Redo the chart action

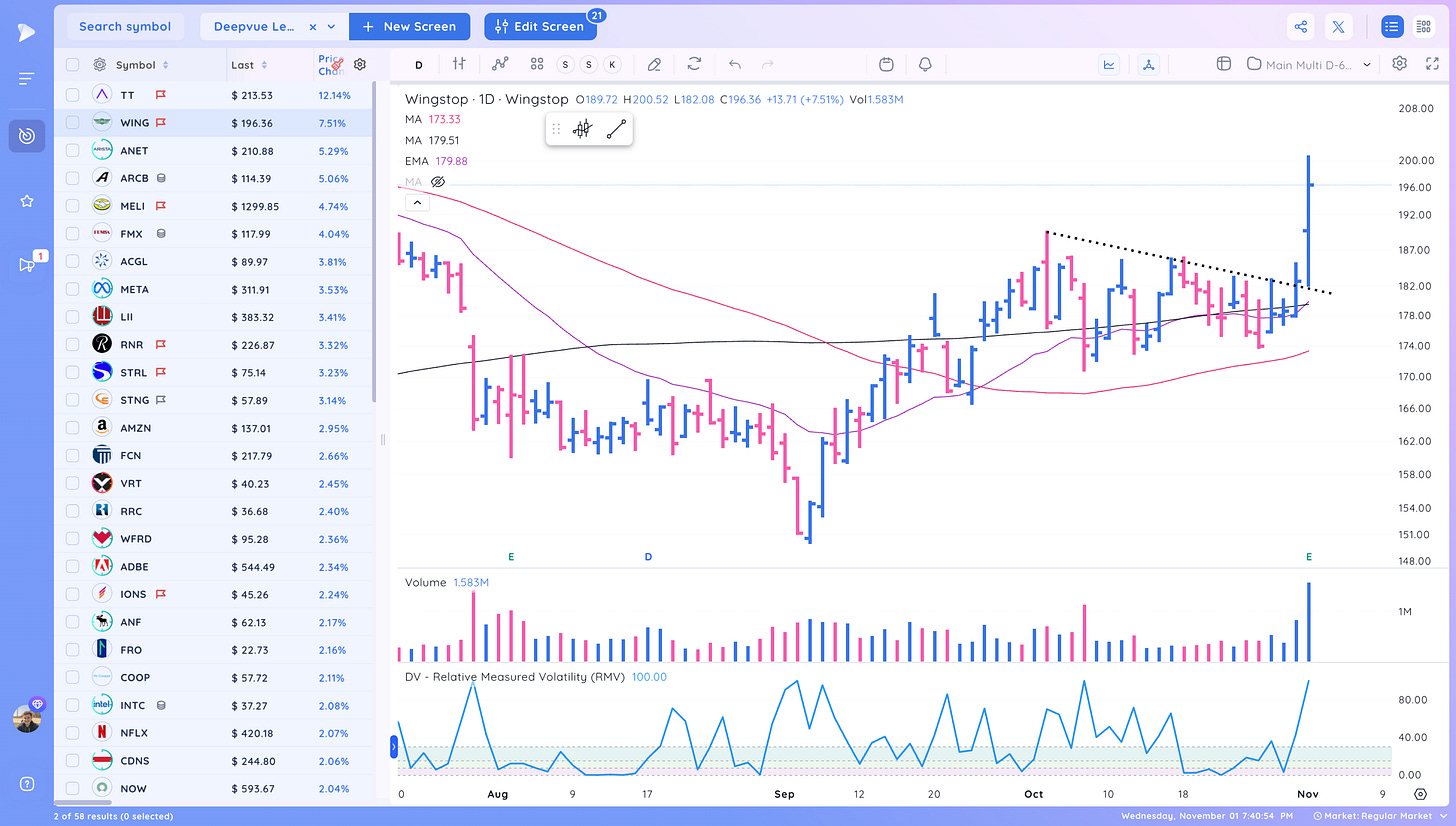(768, 64)
